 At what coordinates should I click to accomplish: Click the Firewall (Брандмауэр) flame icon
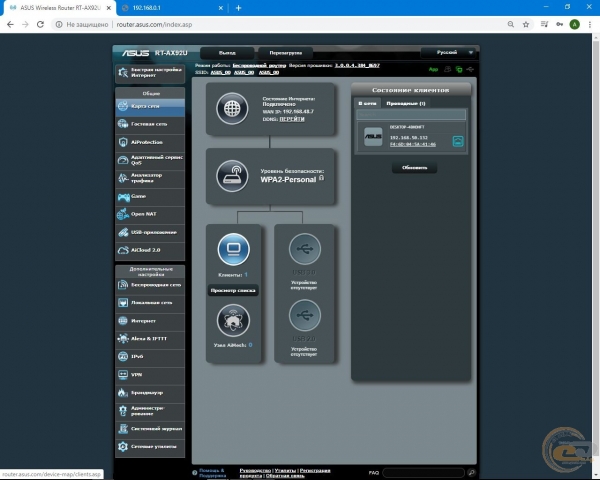click(123, 393)
